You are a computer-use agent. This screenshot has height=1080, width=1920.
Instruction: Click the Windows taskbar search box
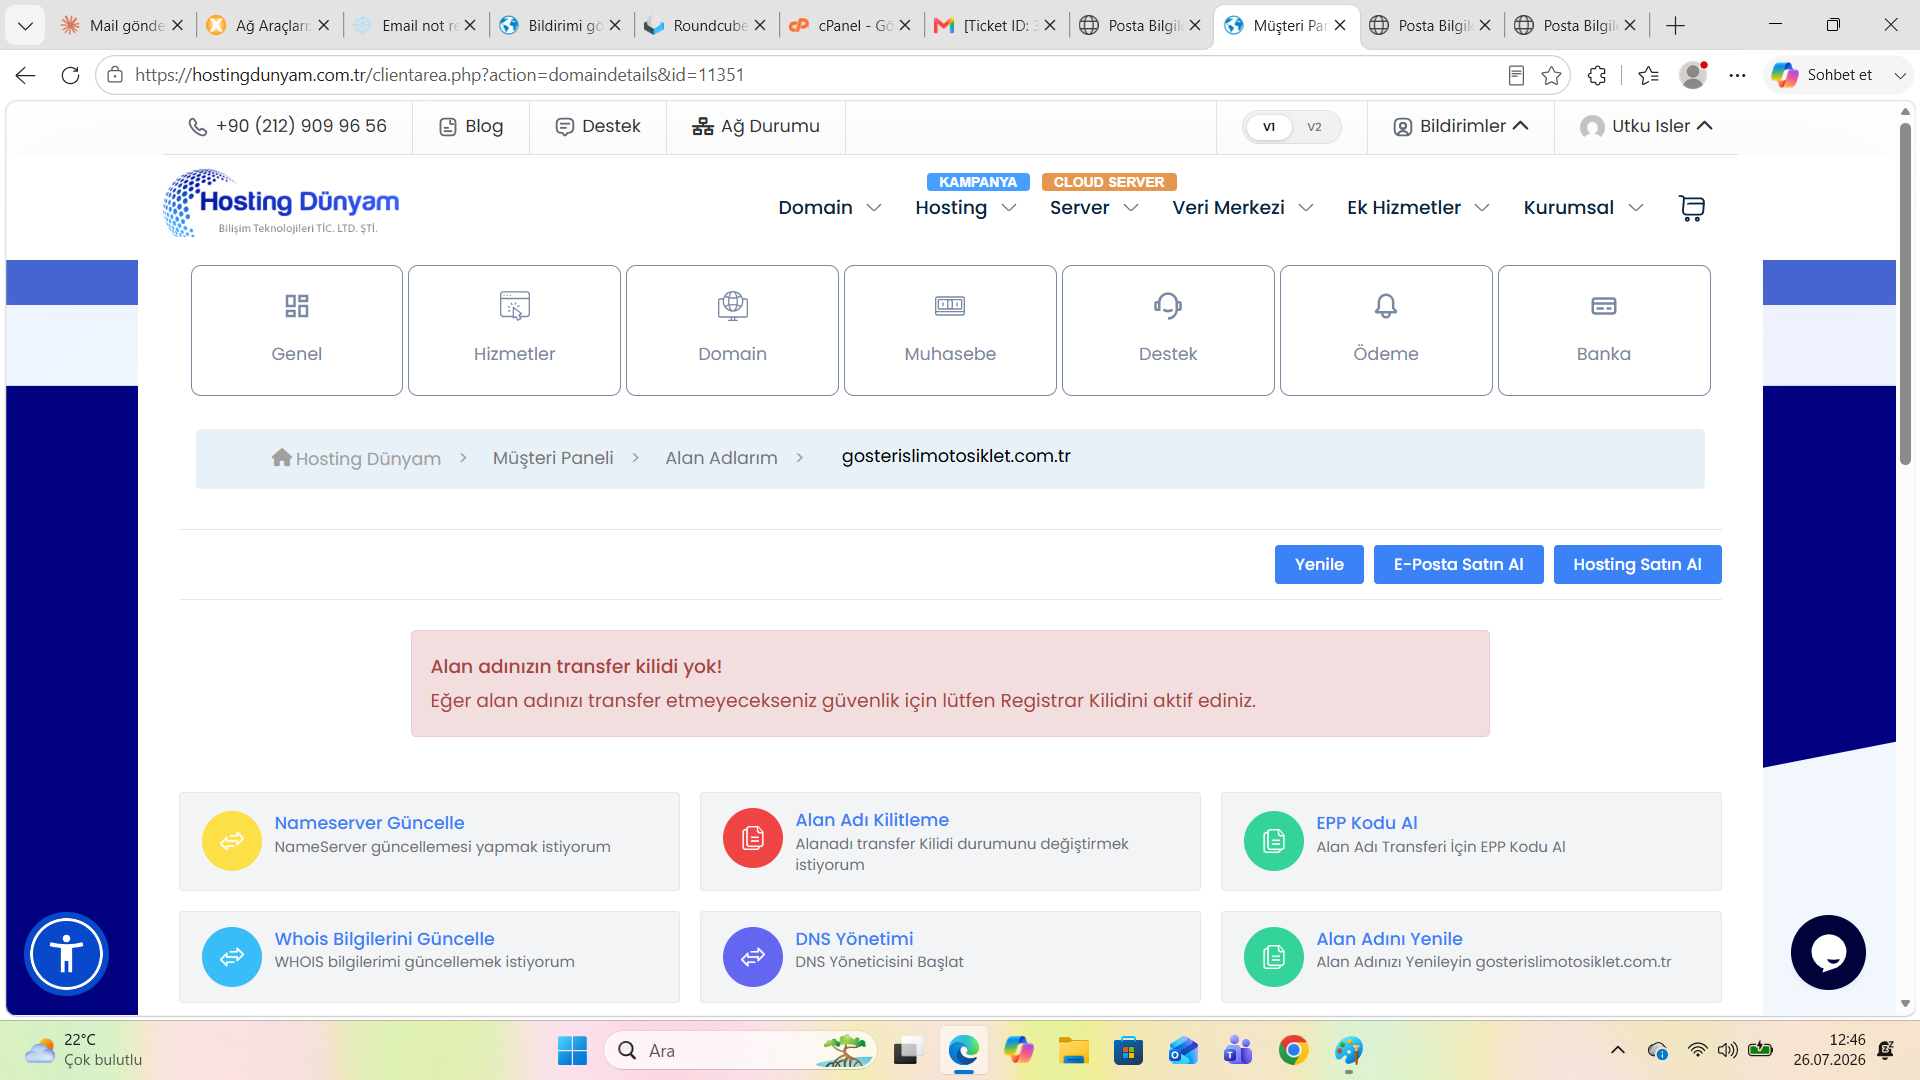(x=740, y=1051)
